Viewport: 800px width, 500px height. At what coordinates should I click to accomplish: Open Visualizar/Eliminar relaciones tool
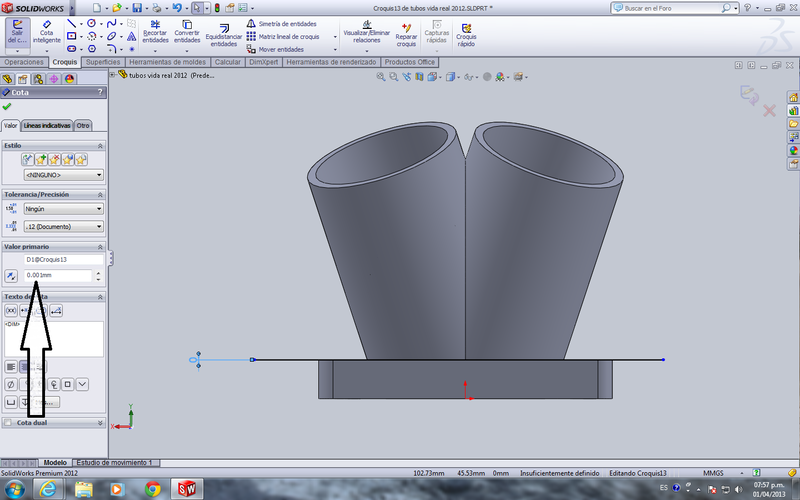366,32
